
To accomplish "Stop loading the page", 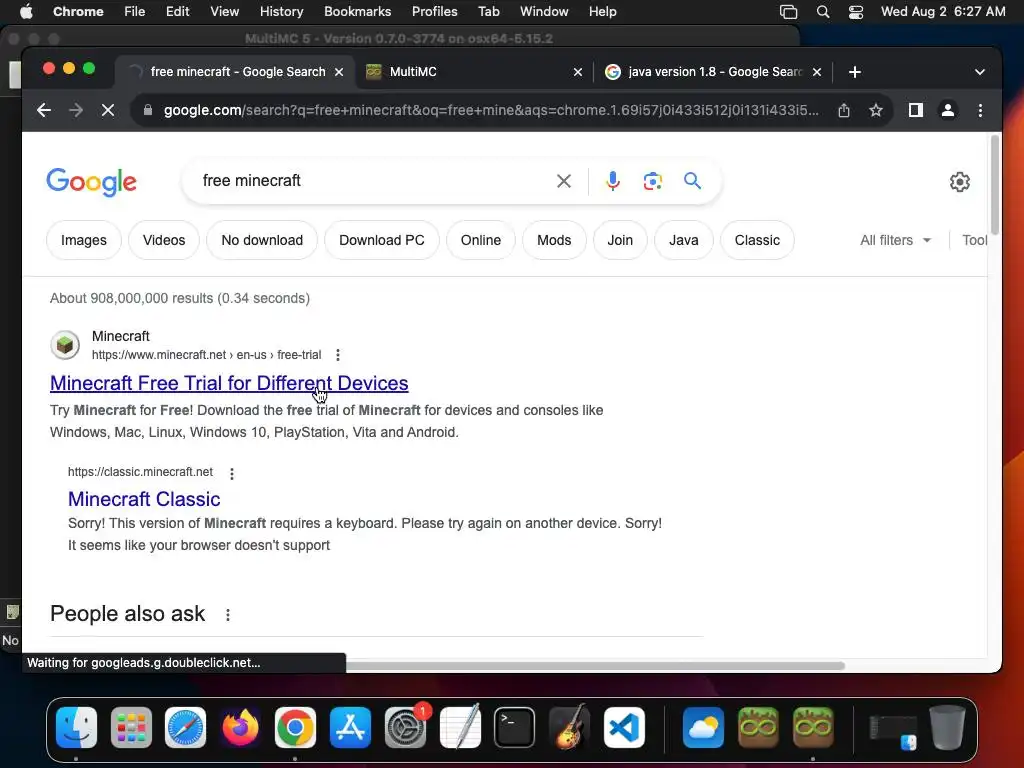I will tap(108, 110).
